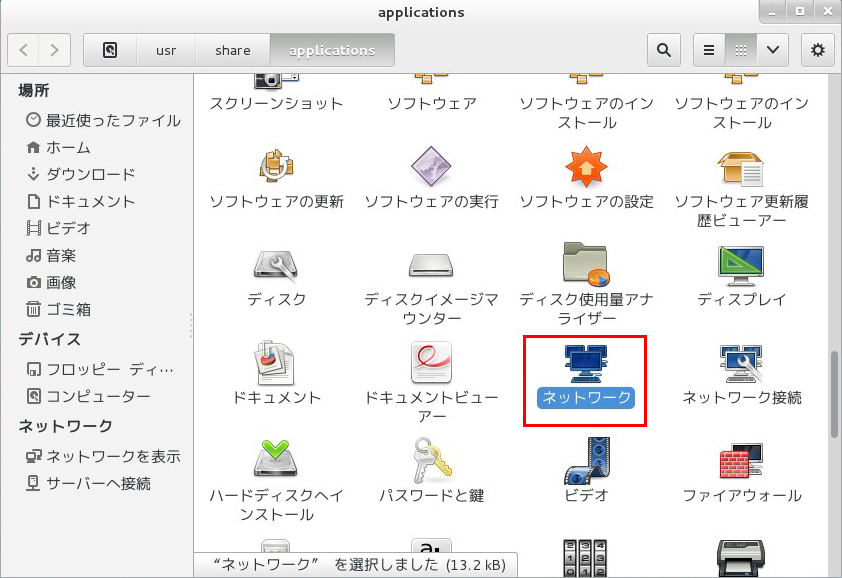
Task: Select the ディスク使用量アナライザー icon
Action: [586, 265]
